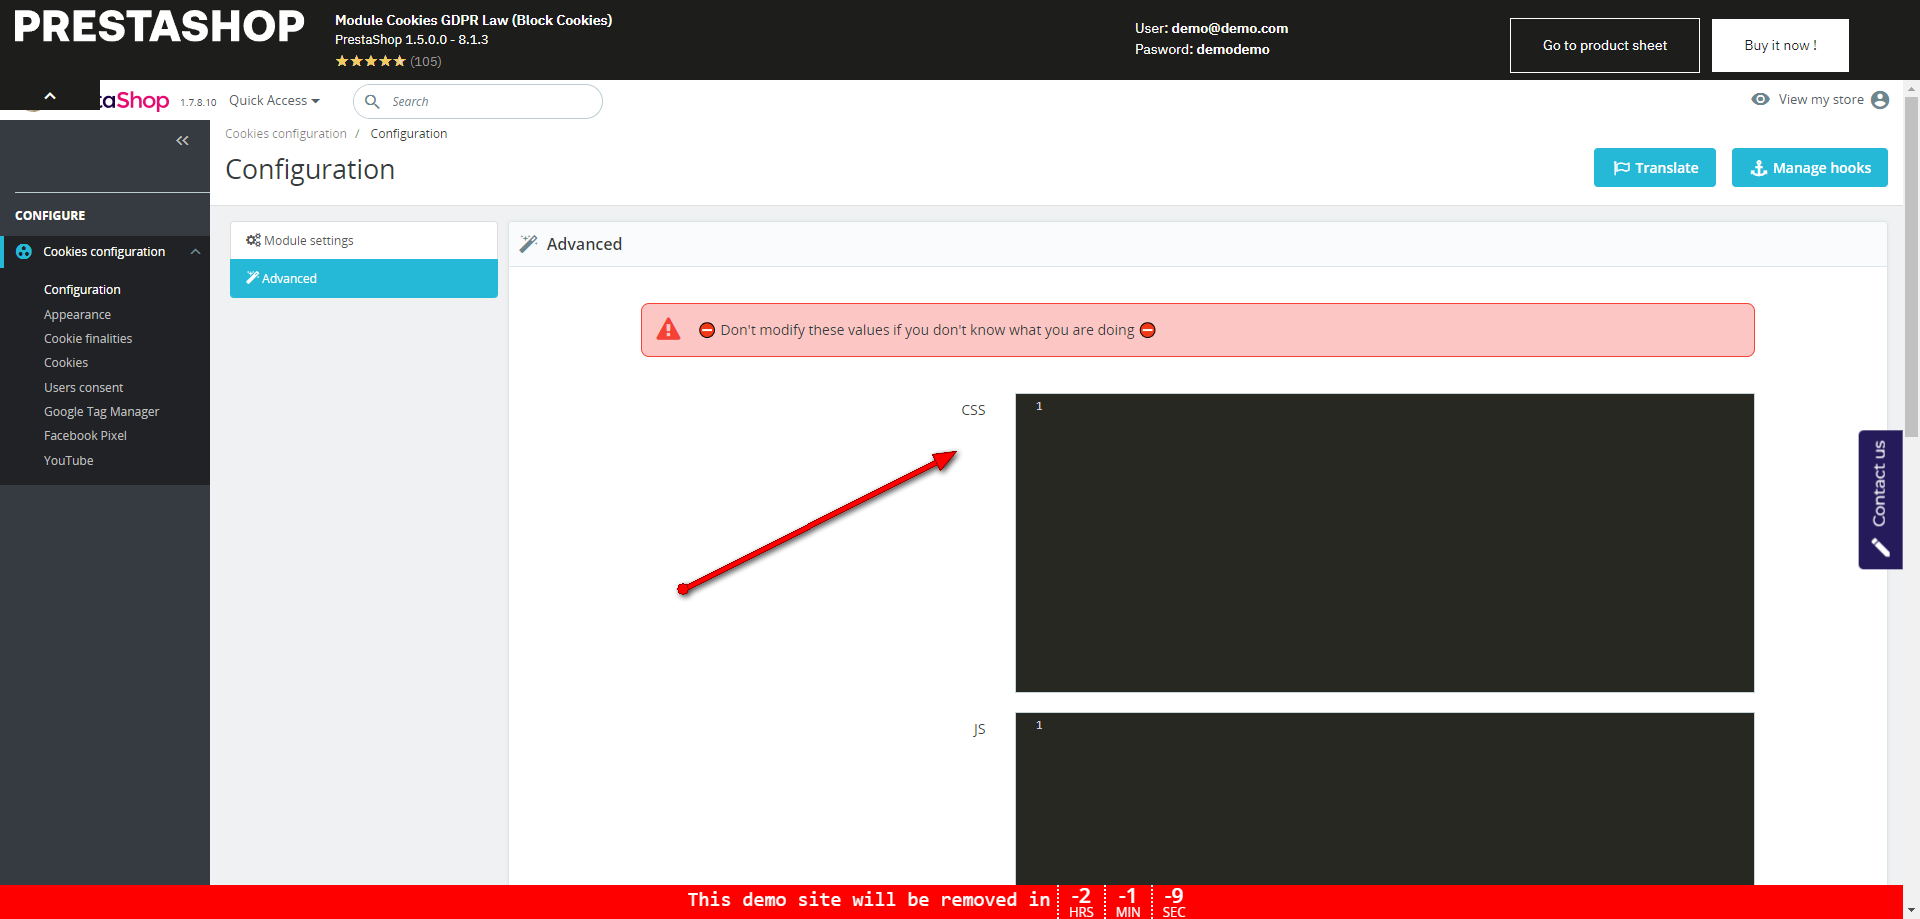This screenshot has width=1920, height=919.
Task: Open the user profile avatar icon
Action: pyautogui.click(x=1880, y=100)
